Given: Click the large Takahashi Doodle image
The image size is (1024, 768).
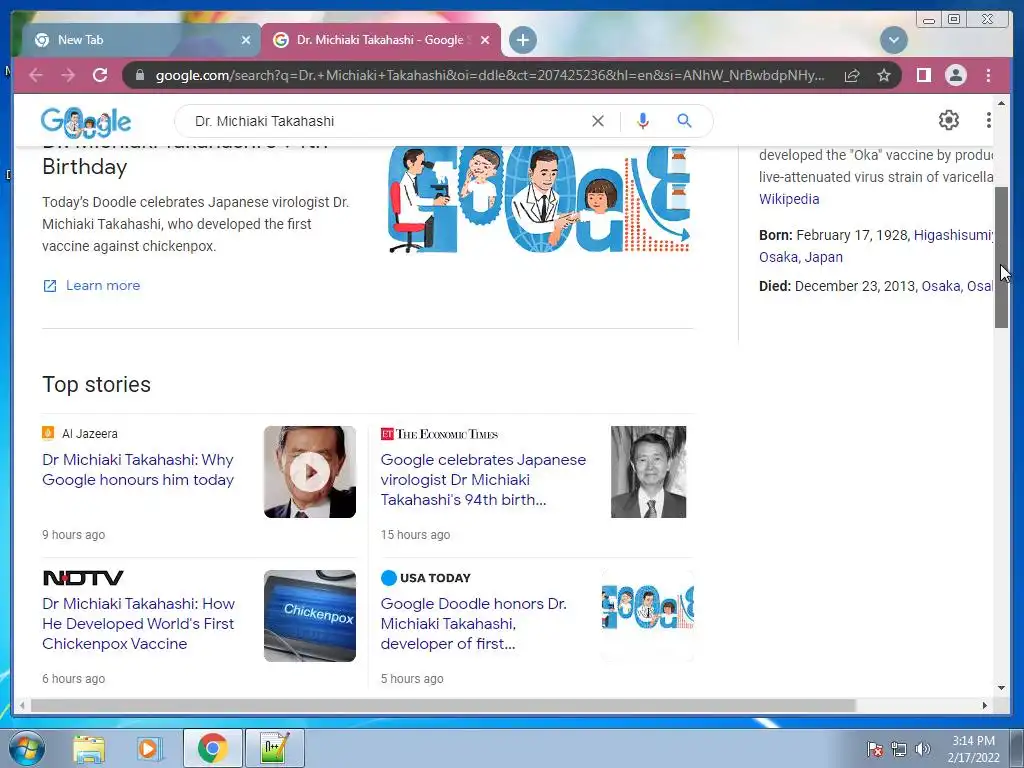Looking at the screenshot, I should (539, 199).
